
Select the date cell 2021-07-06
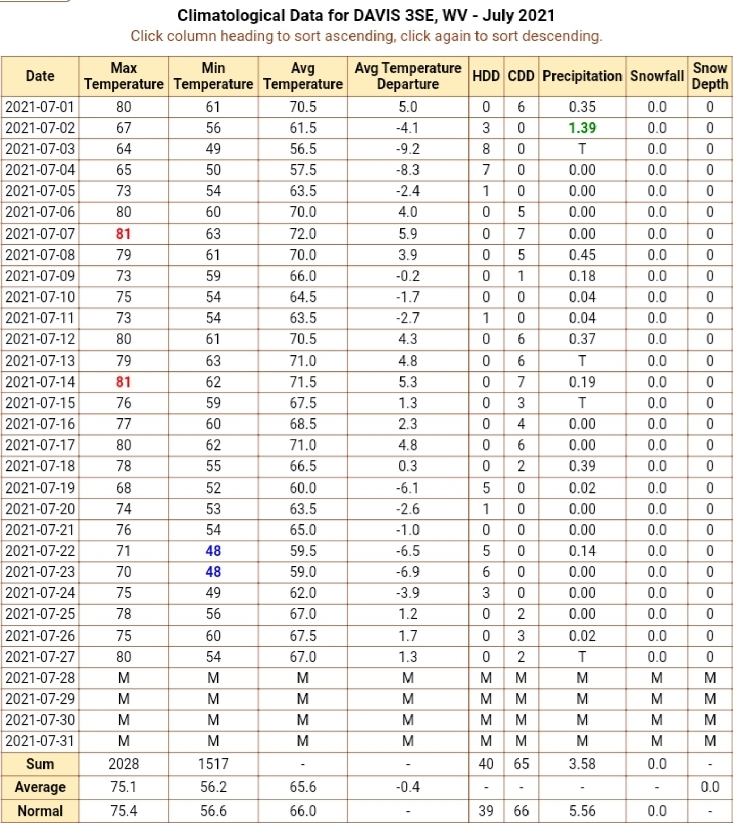tap(40, 212)
